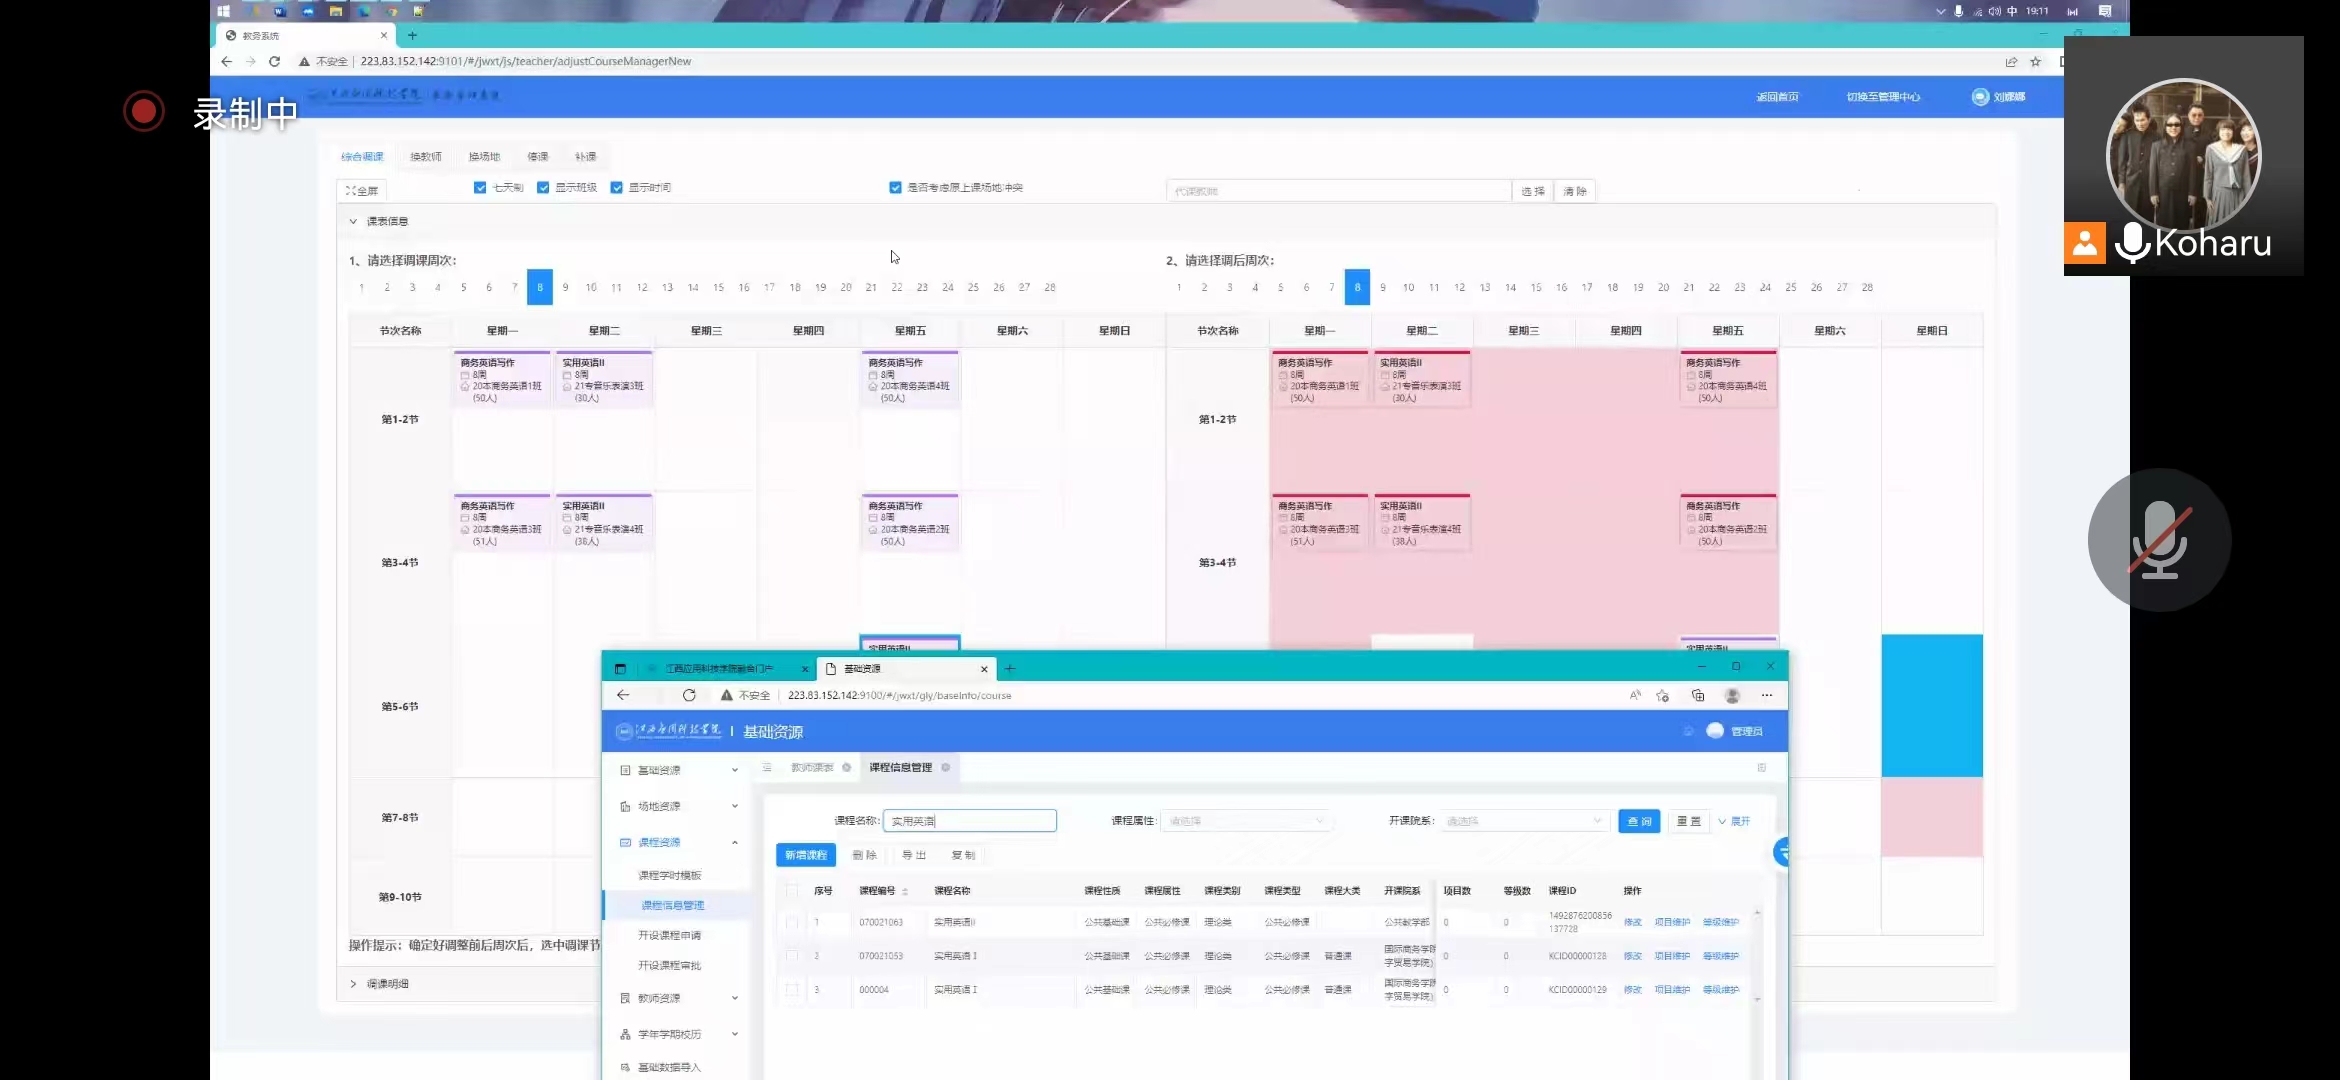Viewport: 2340px width, 1080px height.
Task: Uncheck the 七天制 checkbox
Action: point(480,187)
